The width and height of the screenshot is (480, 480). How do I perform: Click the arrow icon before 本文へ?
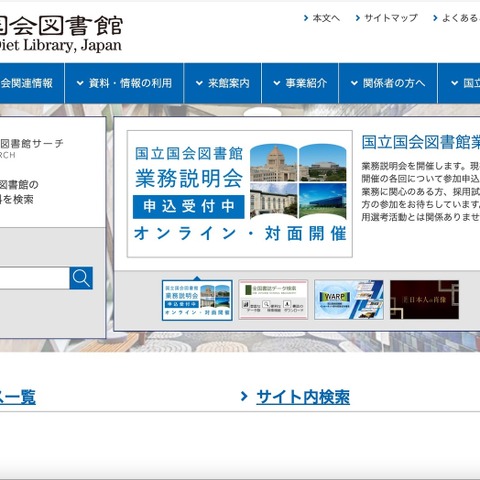pyautogui.click(x=306, y=18)
